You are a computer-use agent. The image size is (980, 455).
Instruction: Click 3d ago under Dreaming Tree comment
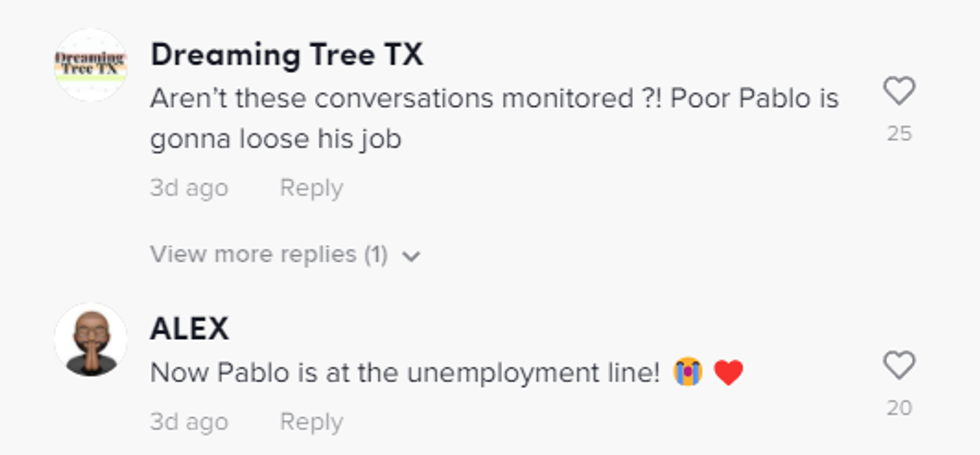(189, 188)
